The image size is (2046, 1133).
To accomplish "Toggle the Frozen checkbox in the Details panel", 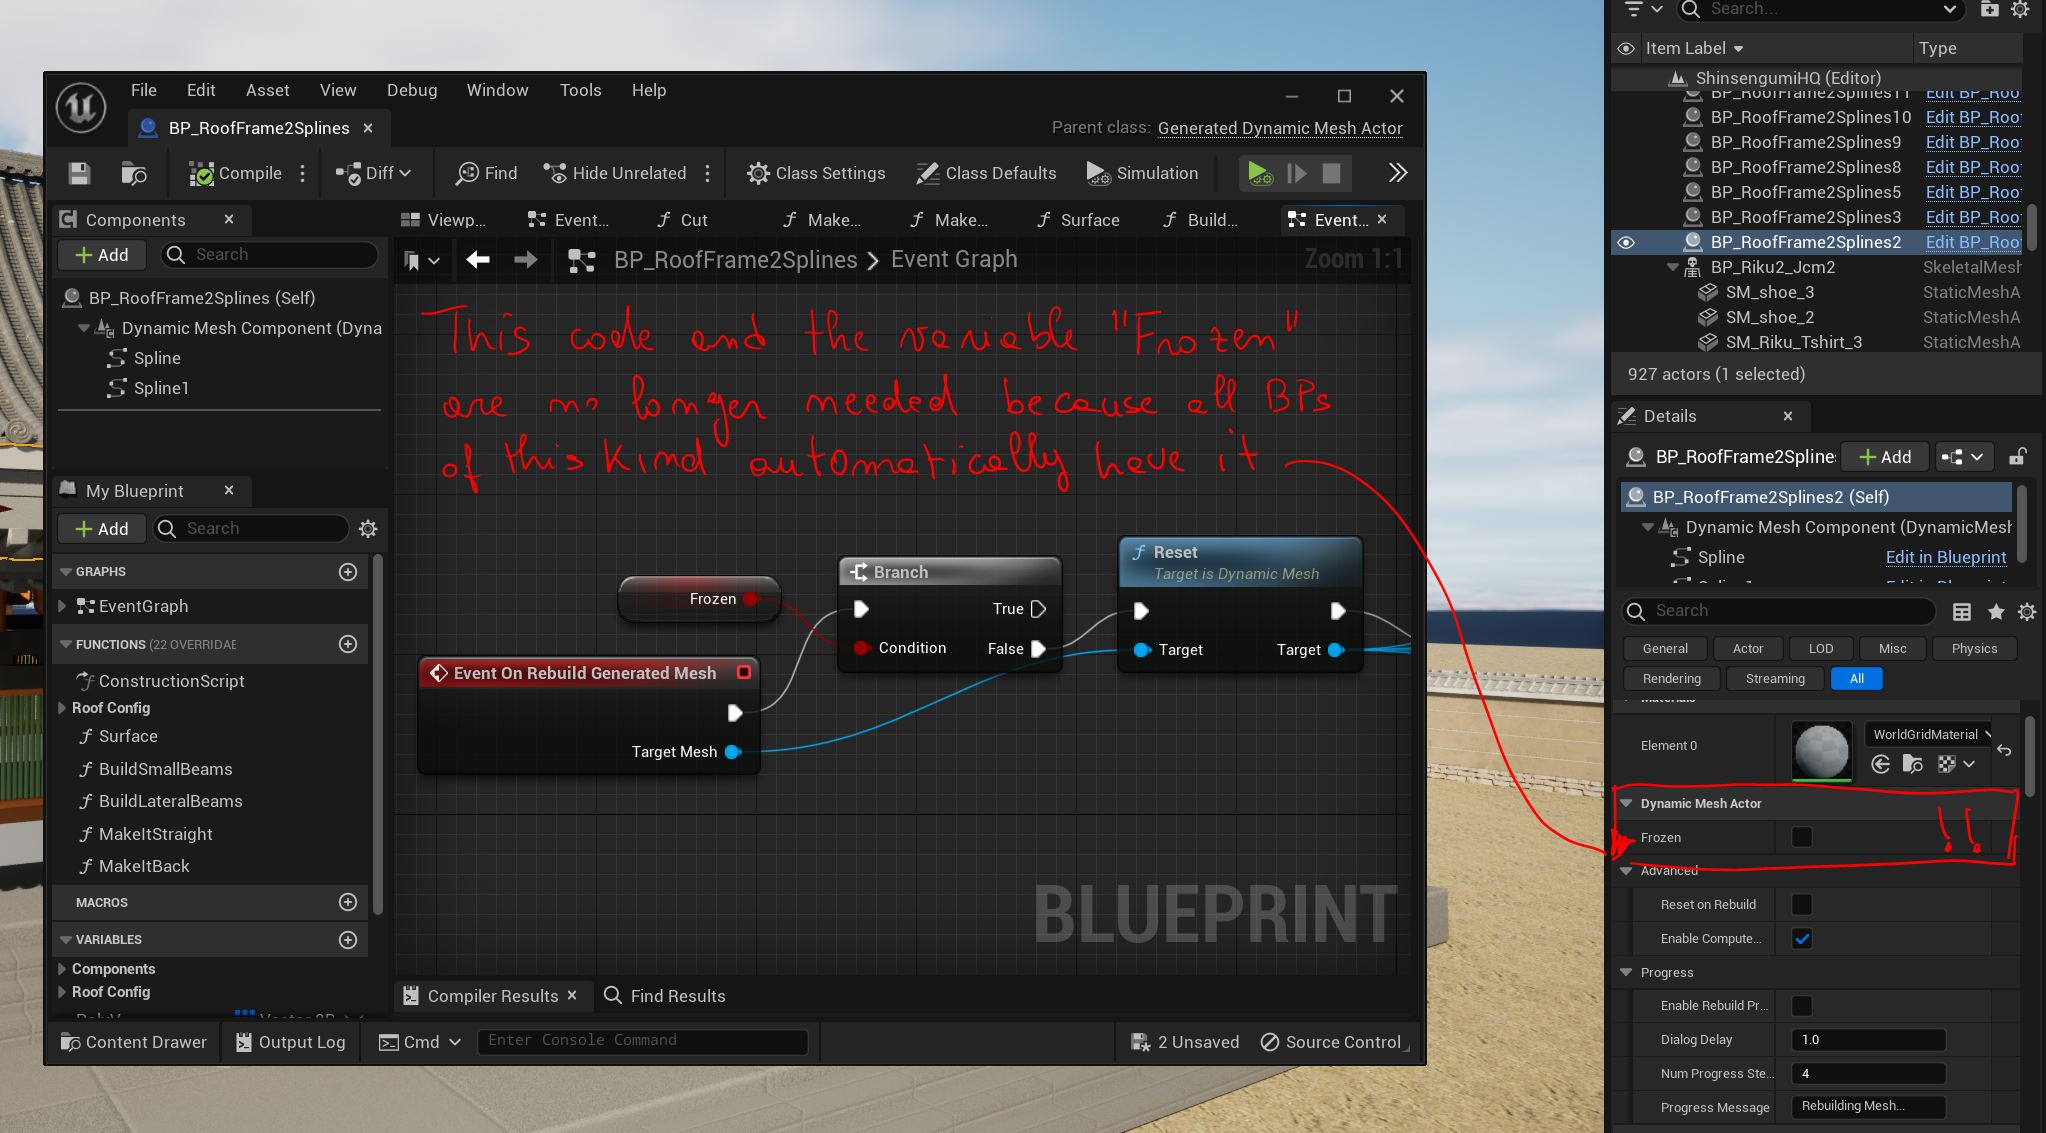I will click(1801, 837).
